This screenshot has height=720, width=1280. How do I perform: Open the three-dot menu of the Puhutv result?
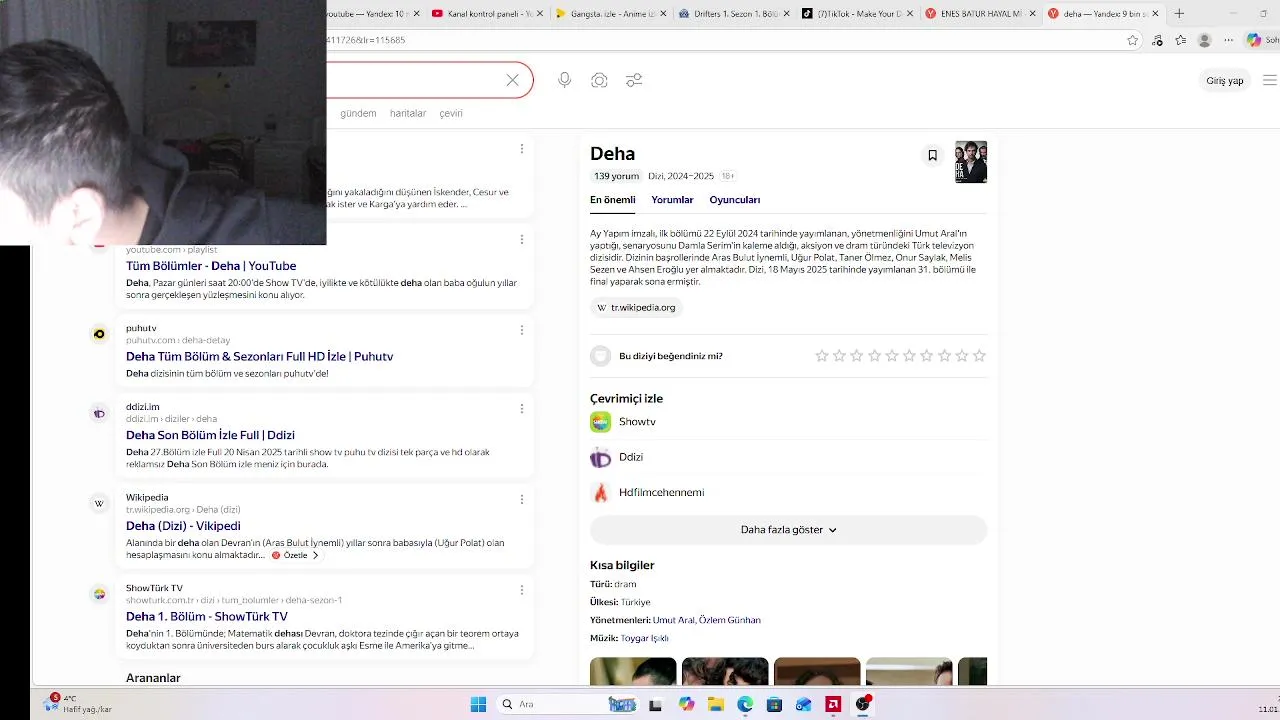click(x=522, y=330)
